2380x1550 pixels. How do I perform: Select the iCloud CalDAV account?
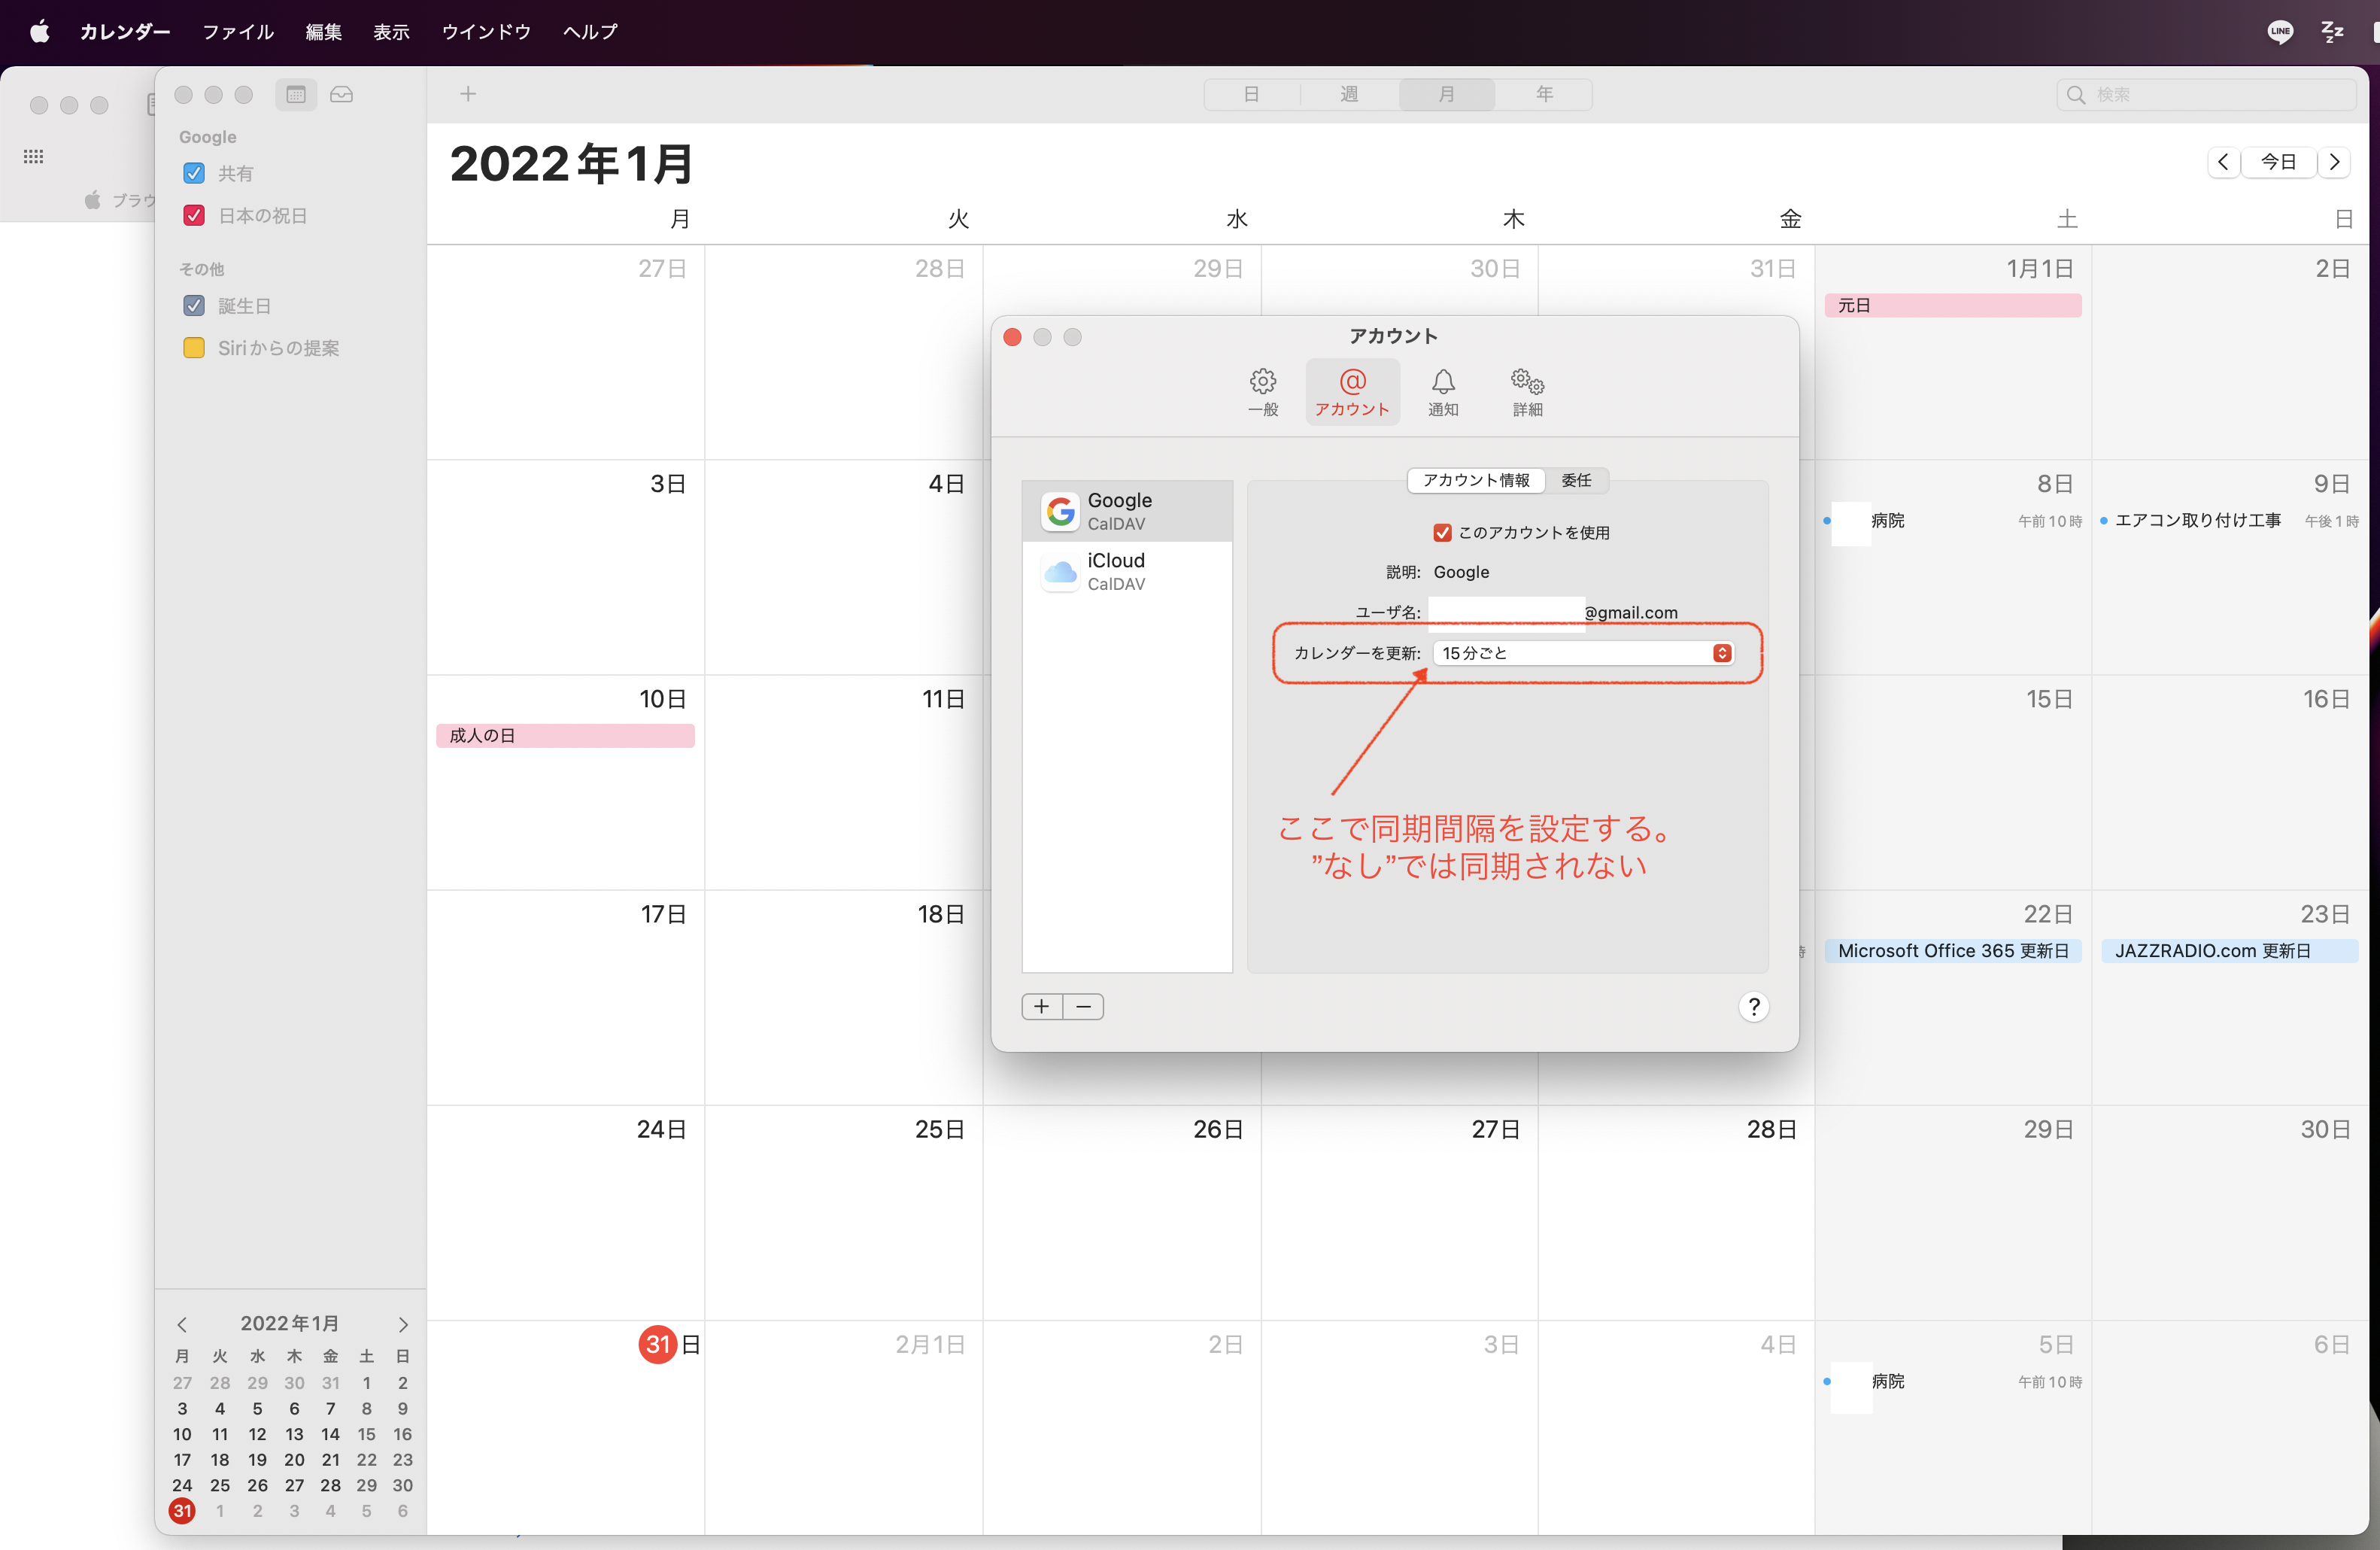point(1127,571)
